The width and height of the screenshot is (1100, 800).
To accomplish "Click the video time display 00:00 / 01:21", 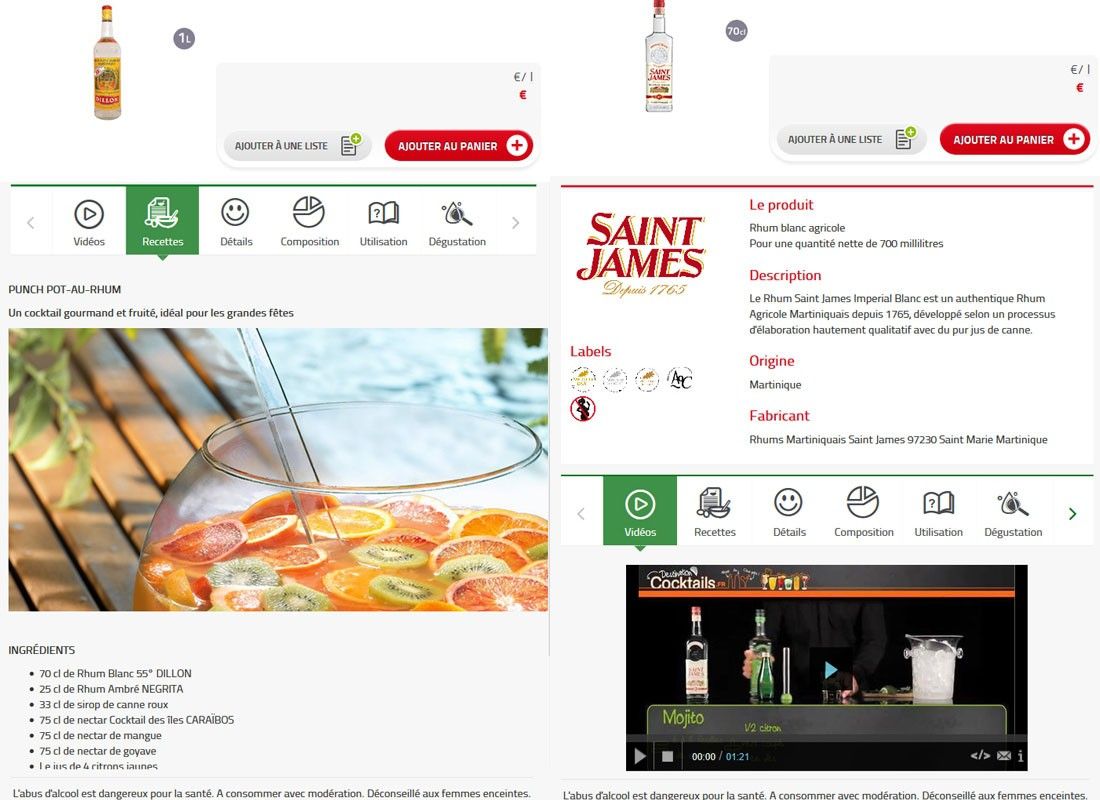I will (720, 756).
